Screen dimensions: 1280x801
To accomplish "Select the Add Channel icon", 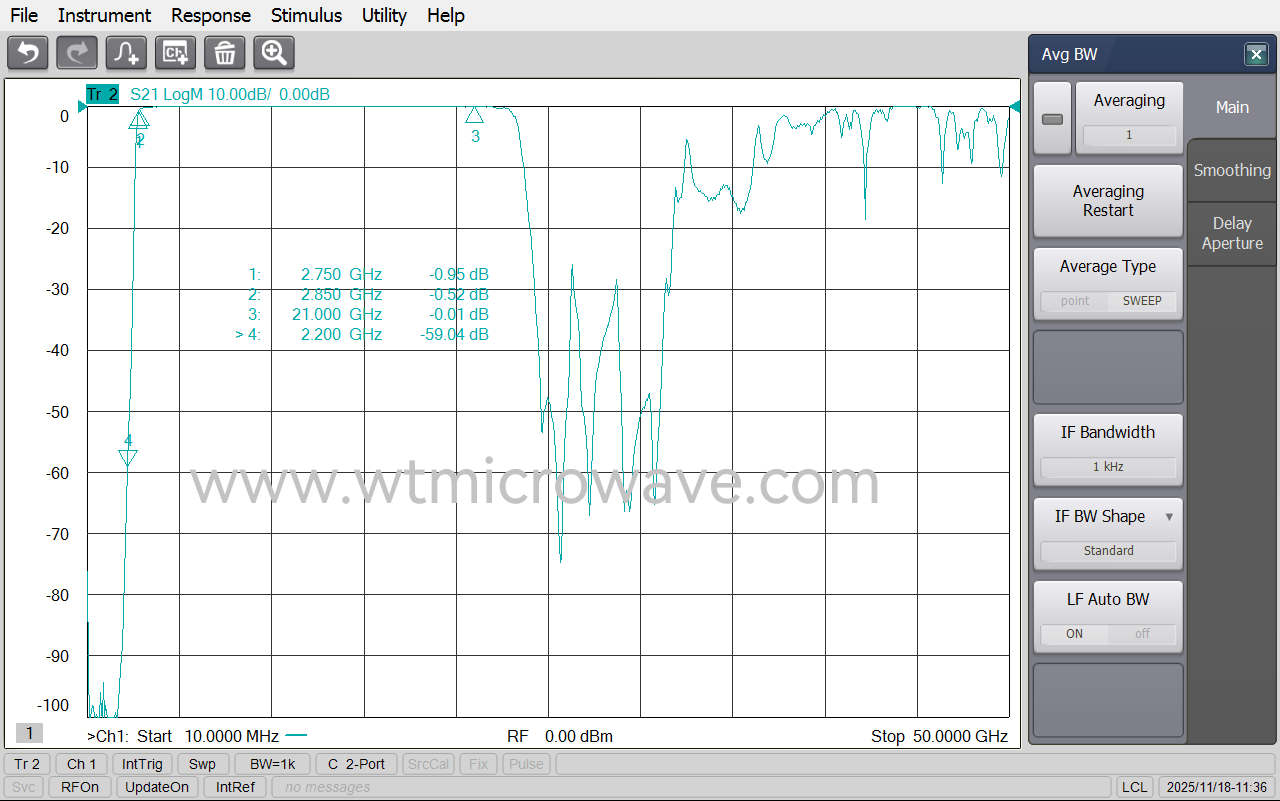I will pos(175,52).
